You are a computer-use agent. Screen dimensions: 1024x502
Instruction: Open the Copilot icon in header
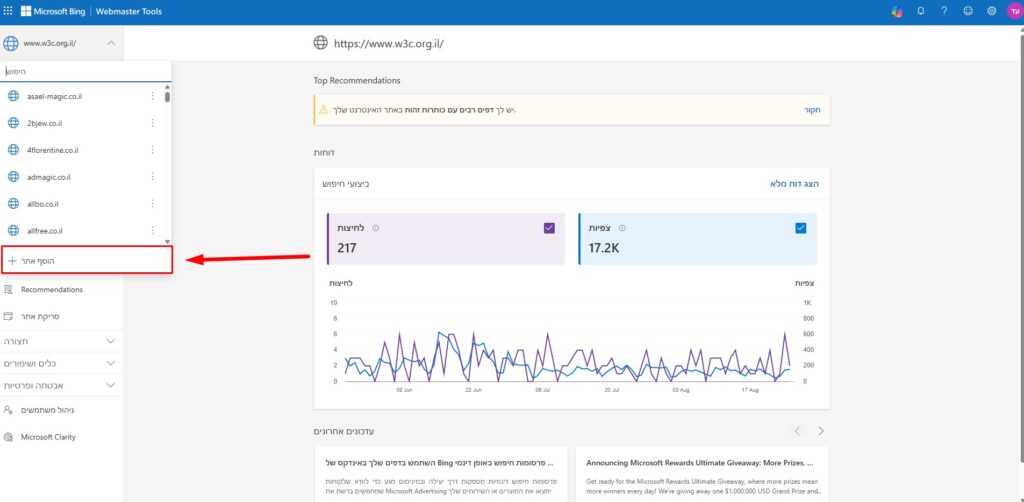pos(897,11)
